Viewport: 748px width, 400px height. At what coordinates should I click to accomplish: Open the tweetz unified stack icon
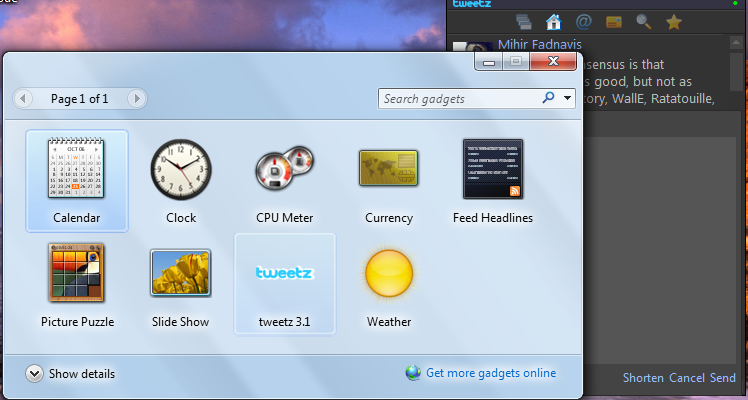click(x=524, y=22)
